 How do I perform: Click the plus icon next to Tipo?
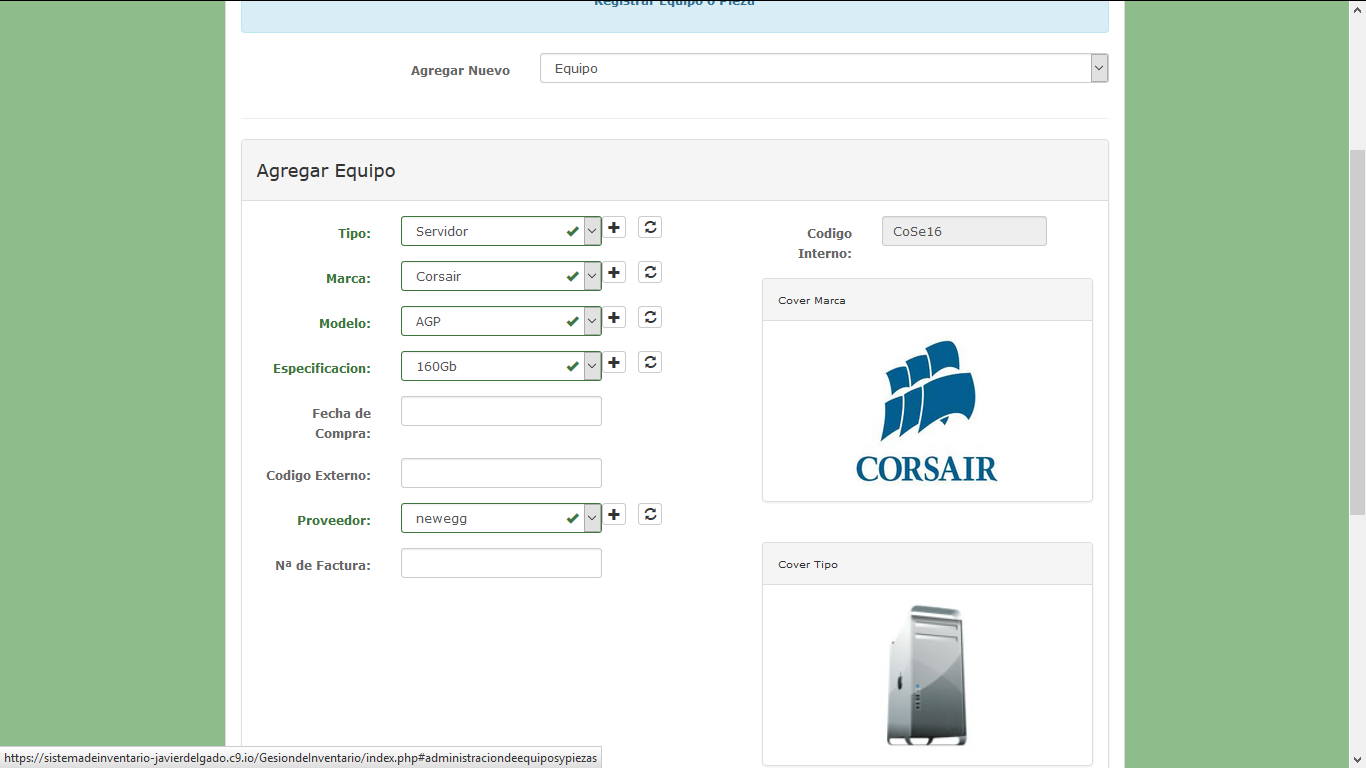coord(614,227)
